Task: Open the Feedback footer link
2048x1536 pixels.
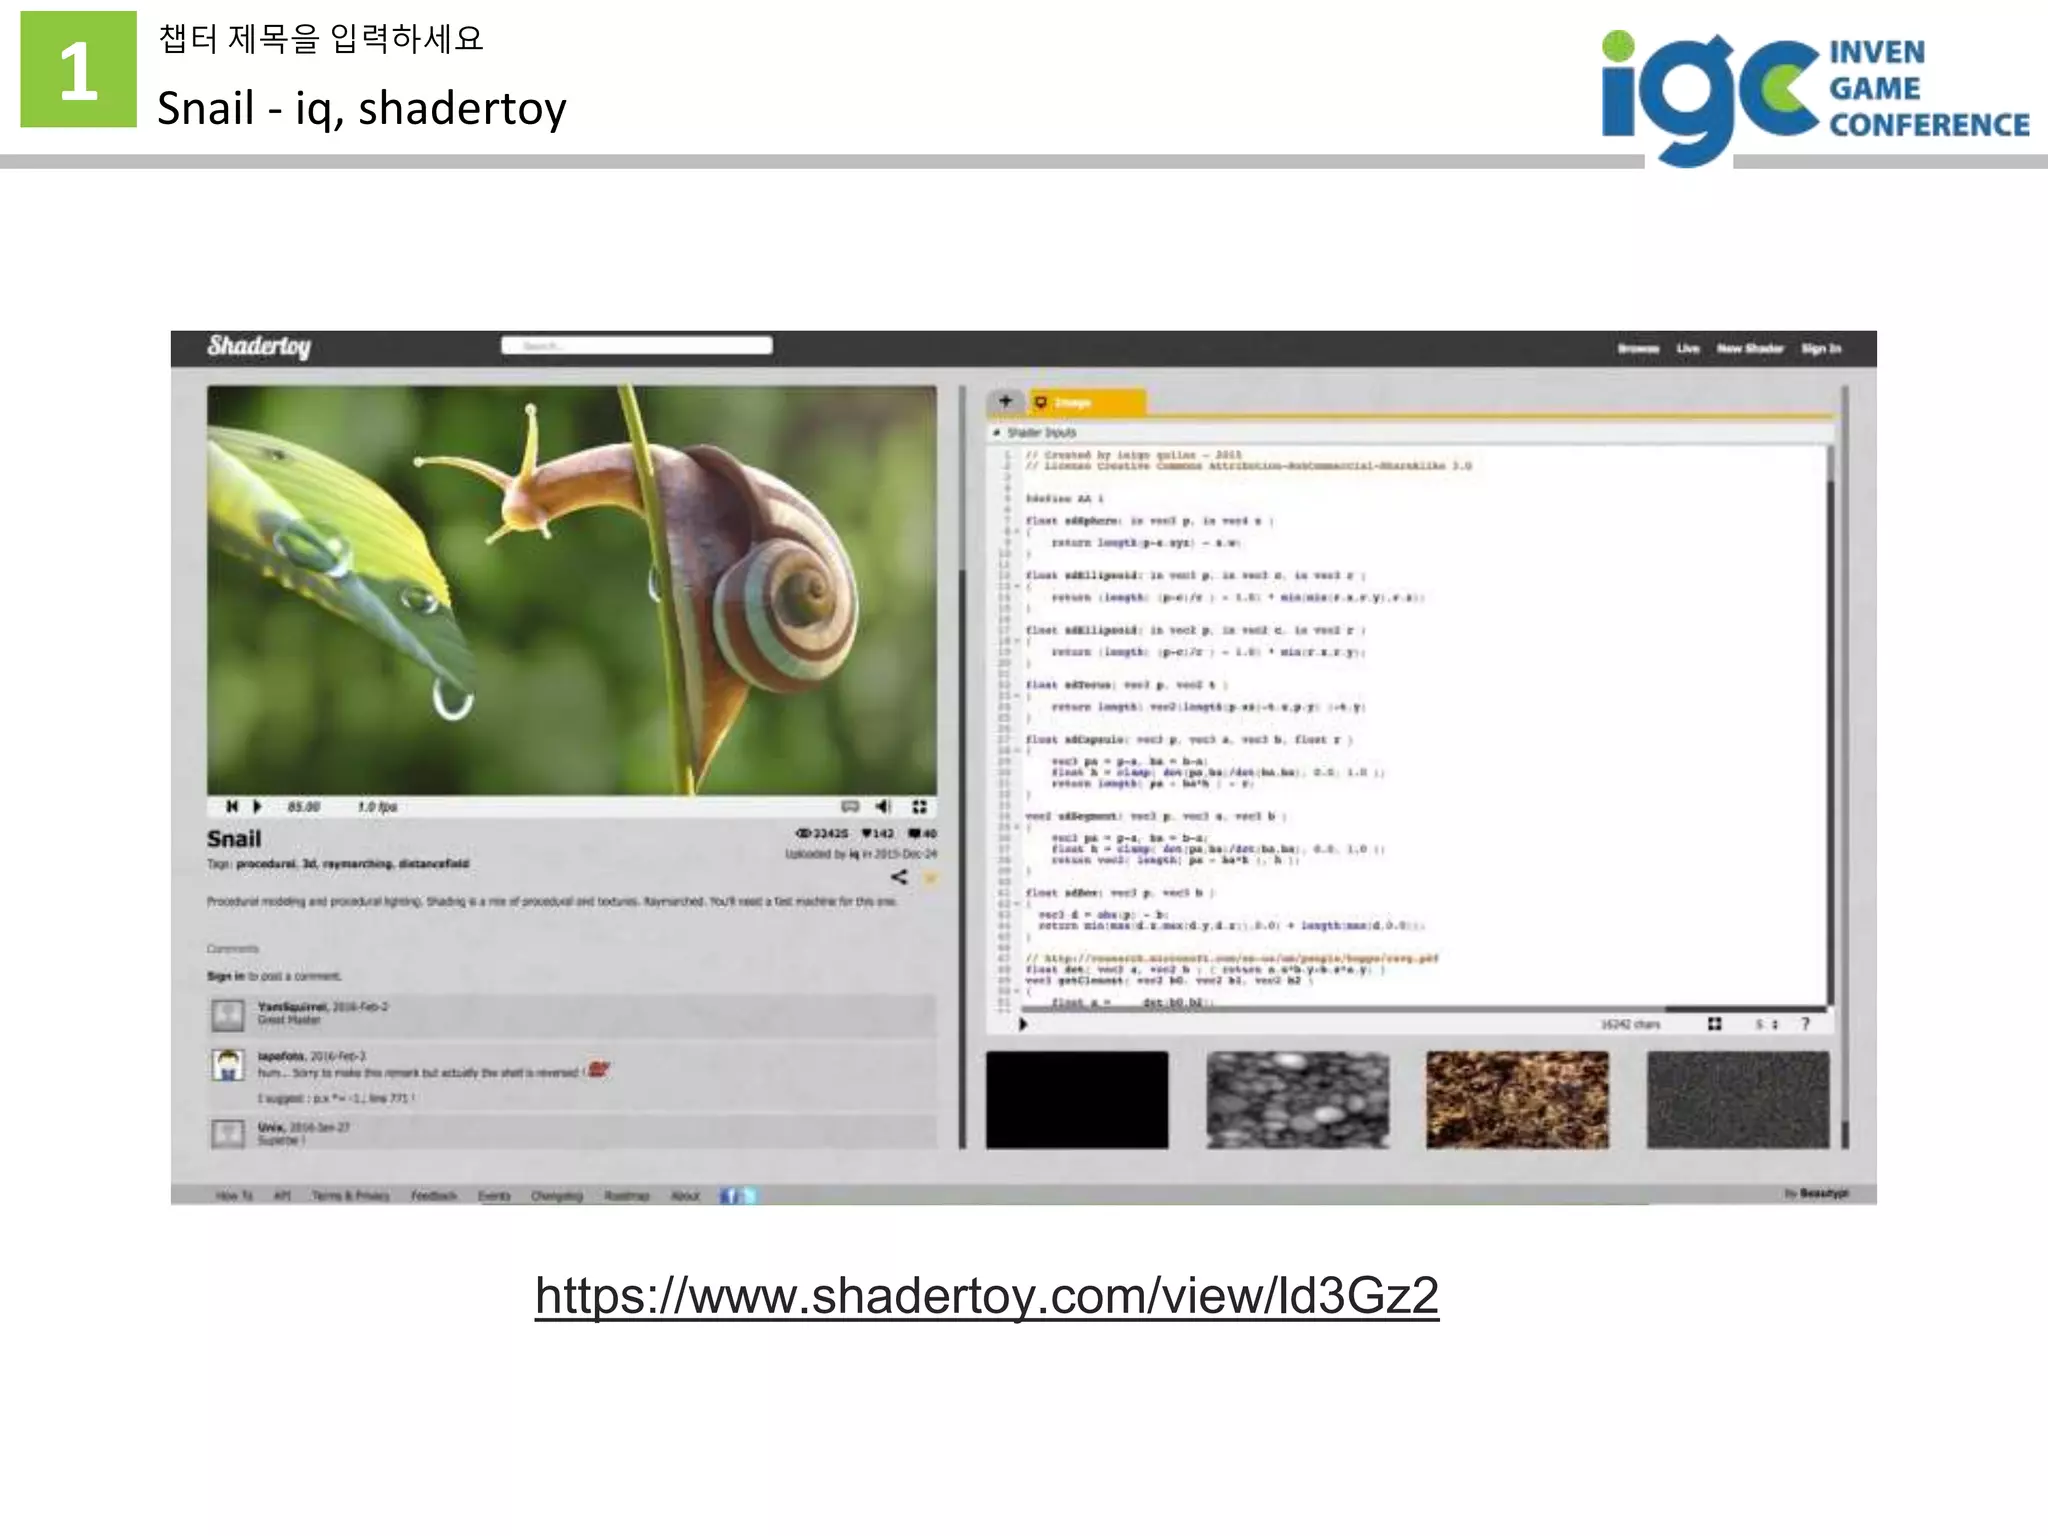Action: [434, 1196]
